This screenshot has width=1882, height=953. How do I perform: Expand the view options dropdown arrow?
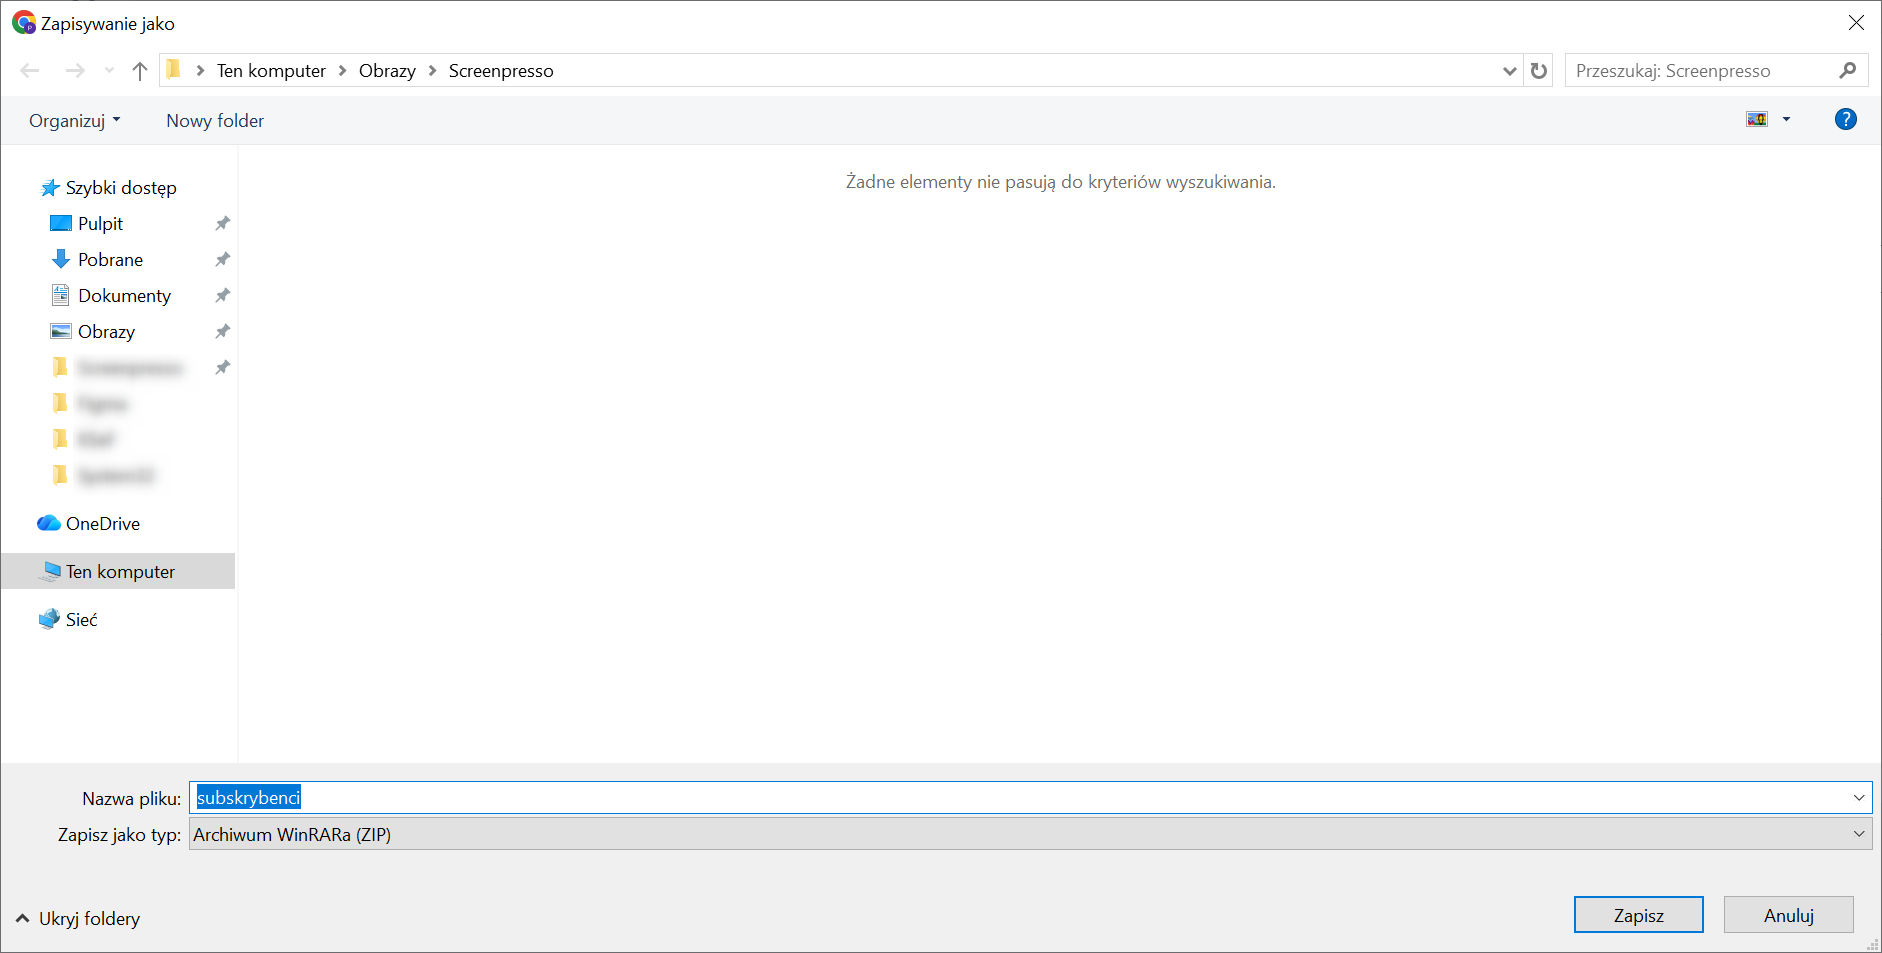(1786, 120)
